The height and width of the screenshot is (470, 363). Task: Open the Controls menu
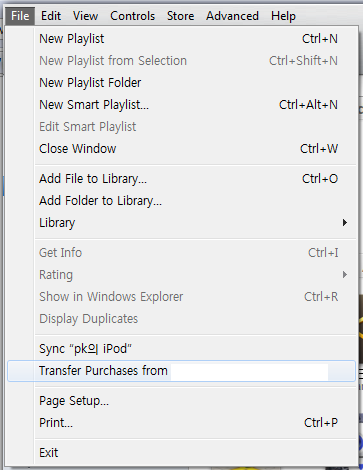tap(132, 16)
